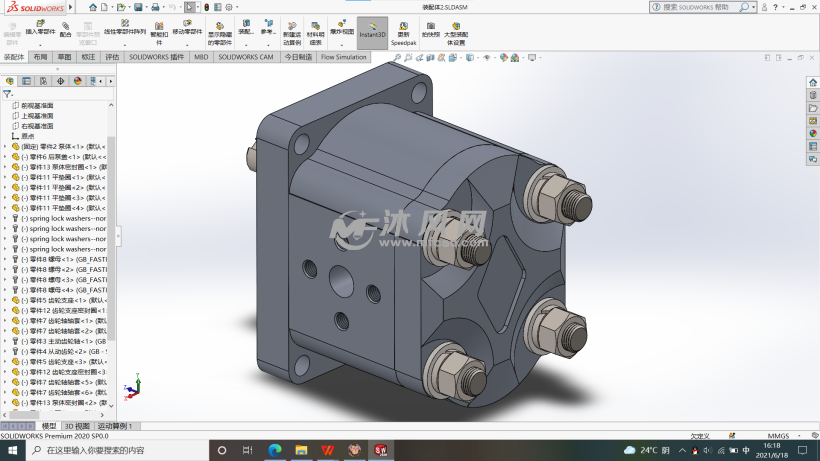
Task: Click the 3D 视图 bottom tab
Action: pos(77,426)
